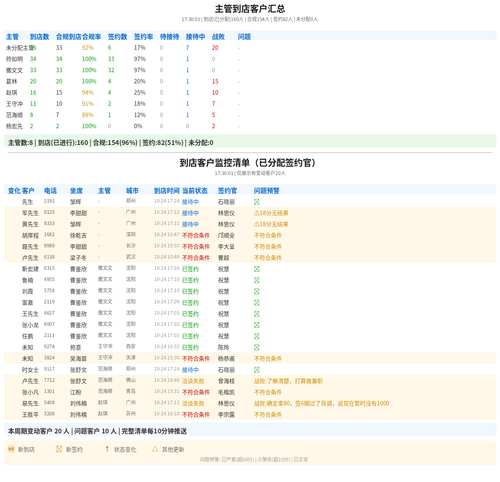
Task: Click the 状态变化 arrow legend icon
Action: coord(107,449)
